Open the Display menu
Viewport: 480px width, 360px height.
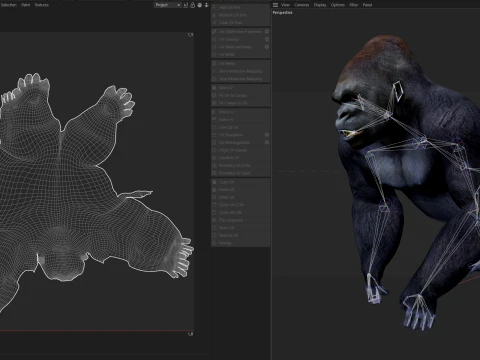[320, 5]
